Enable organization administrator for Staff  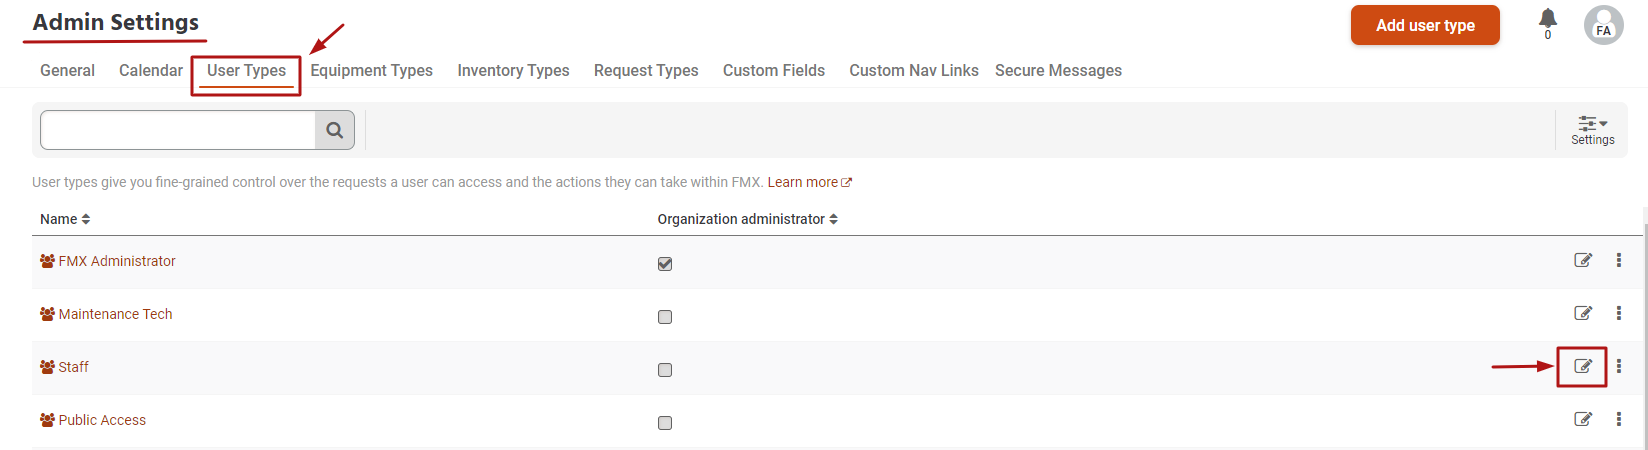(665, 370)
